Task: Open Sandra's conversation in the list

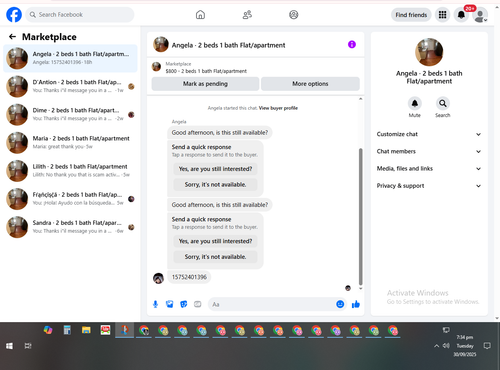Action: [x=70, y=227]
